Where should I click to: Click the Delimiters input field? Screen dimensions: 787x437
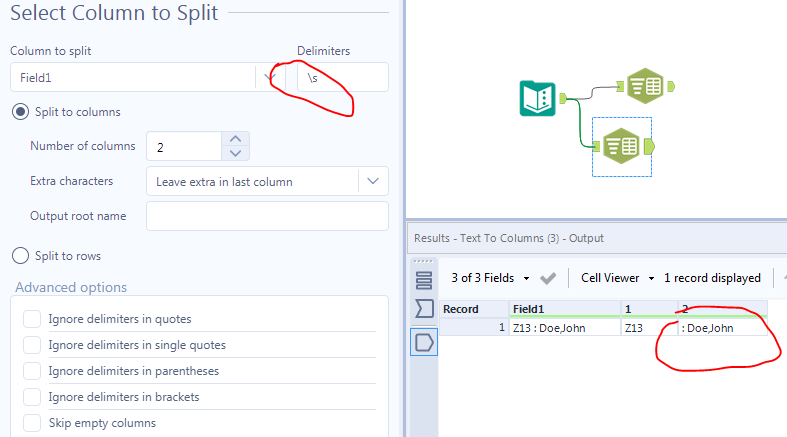point(343,77)
